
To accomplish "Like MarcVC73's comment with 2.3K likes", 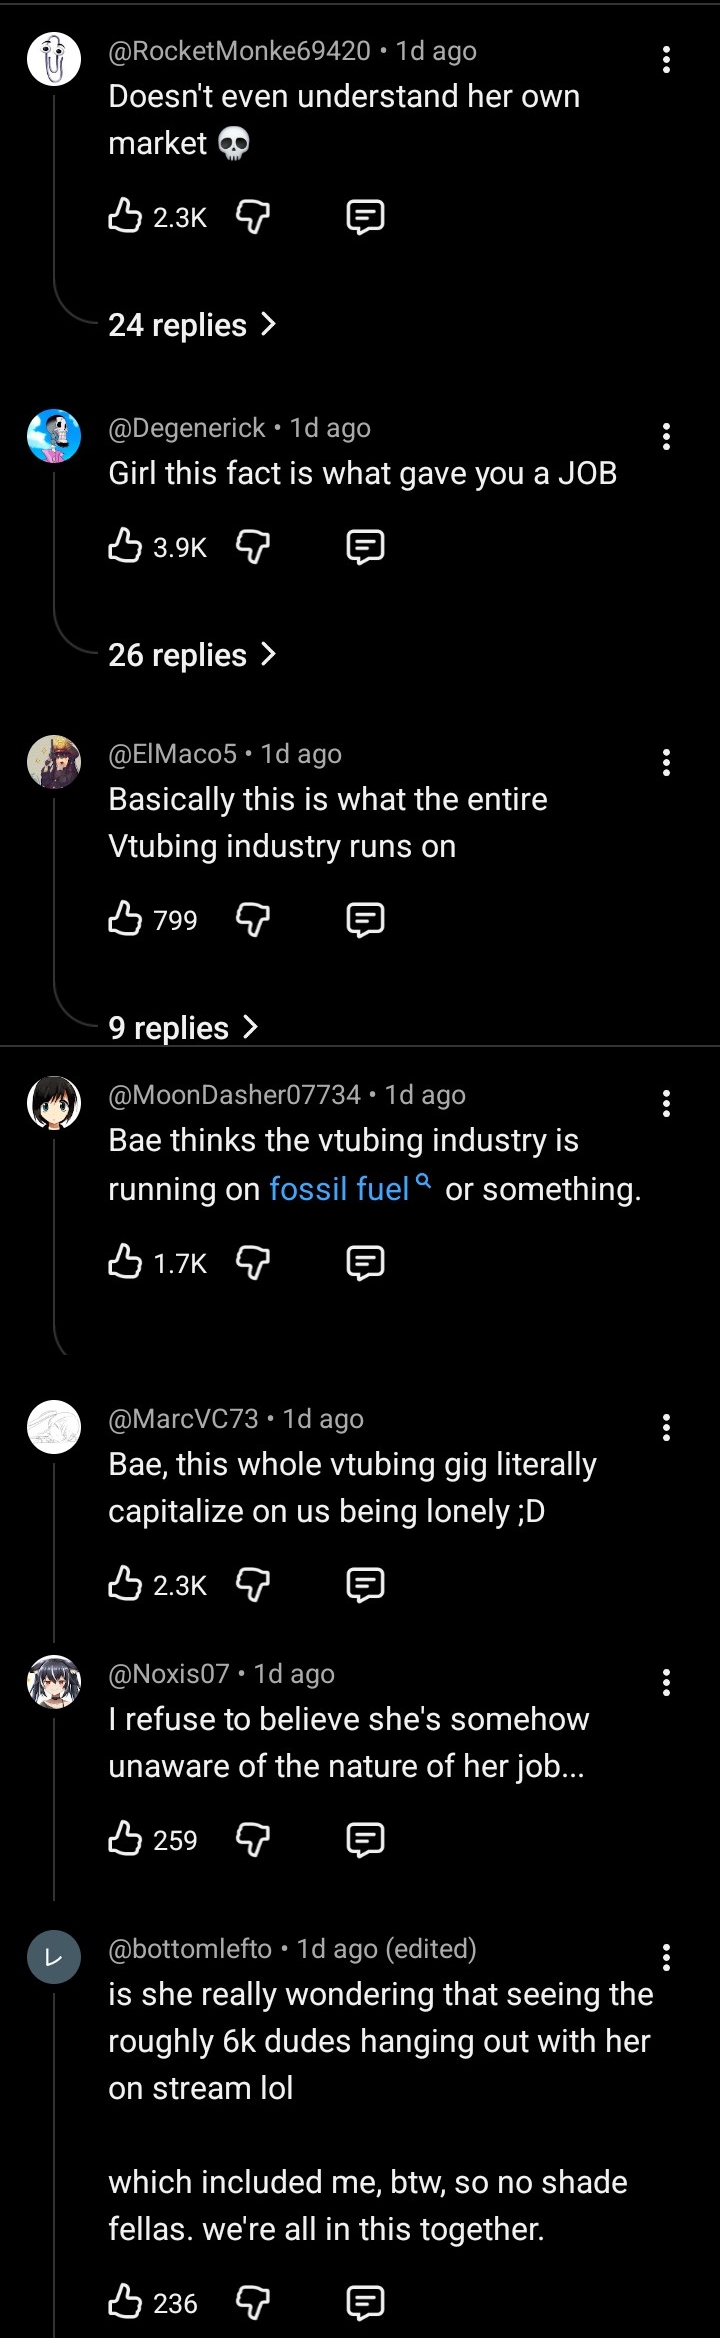I will 125,1584.
